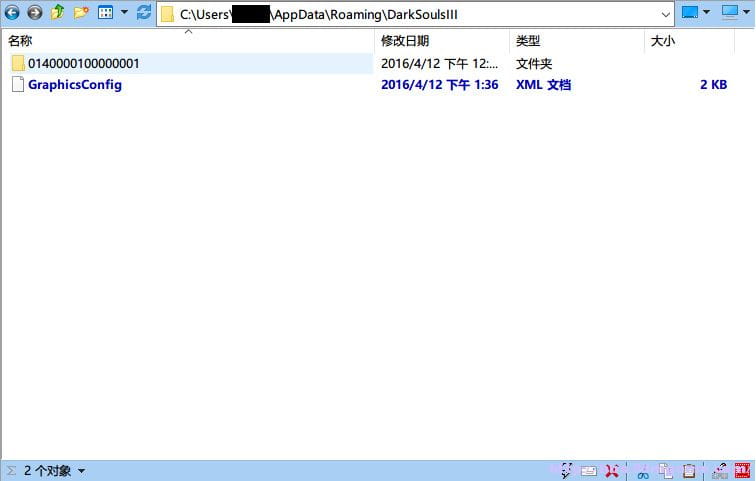
Task: Select the 0140000100000001 folder
Action: pyautogui.click(x=83, y=64)
